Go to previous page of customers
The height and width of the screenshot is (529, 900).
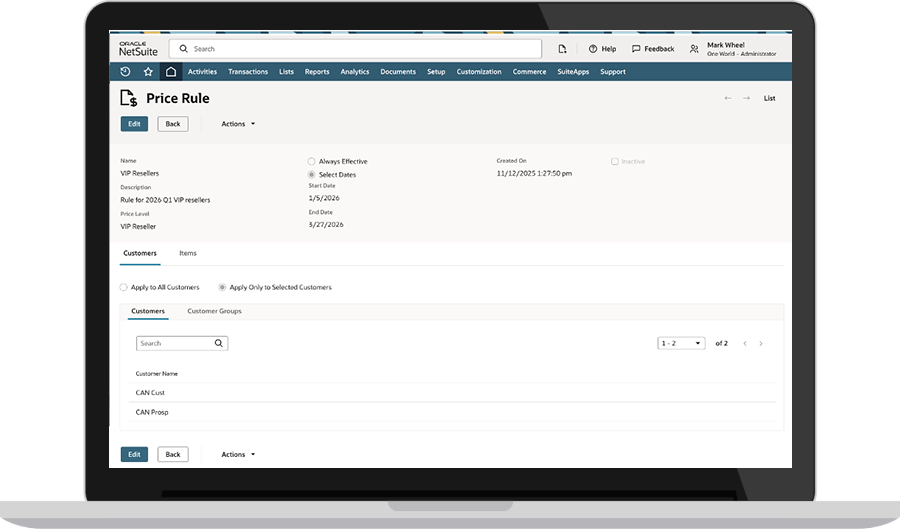click(x=745, y=343)
